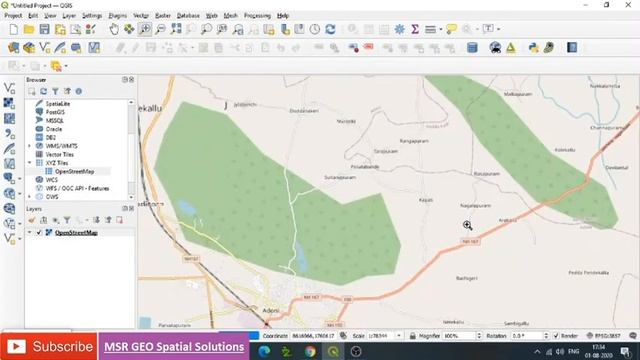Screen dimensions: 640x360
Task: Expand the WMS/WMTS tree node
Action: pos(29,146)
